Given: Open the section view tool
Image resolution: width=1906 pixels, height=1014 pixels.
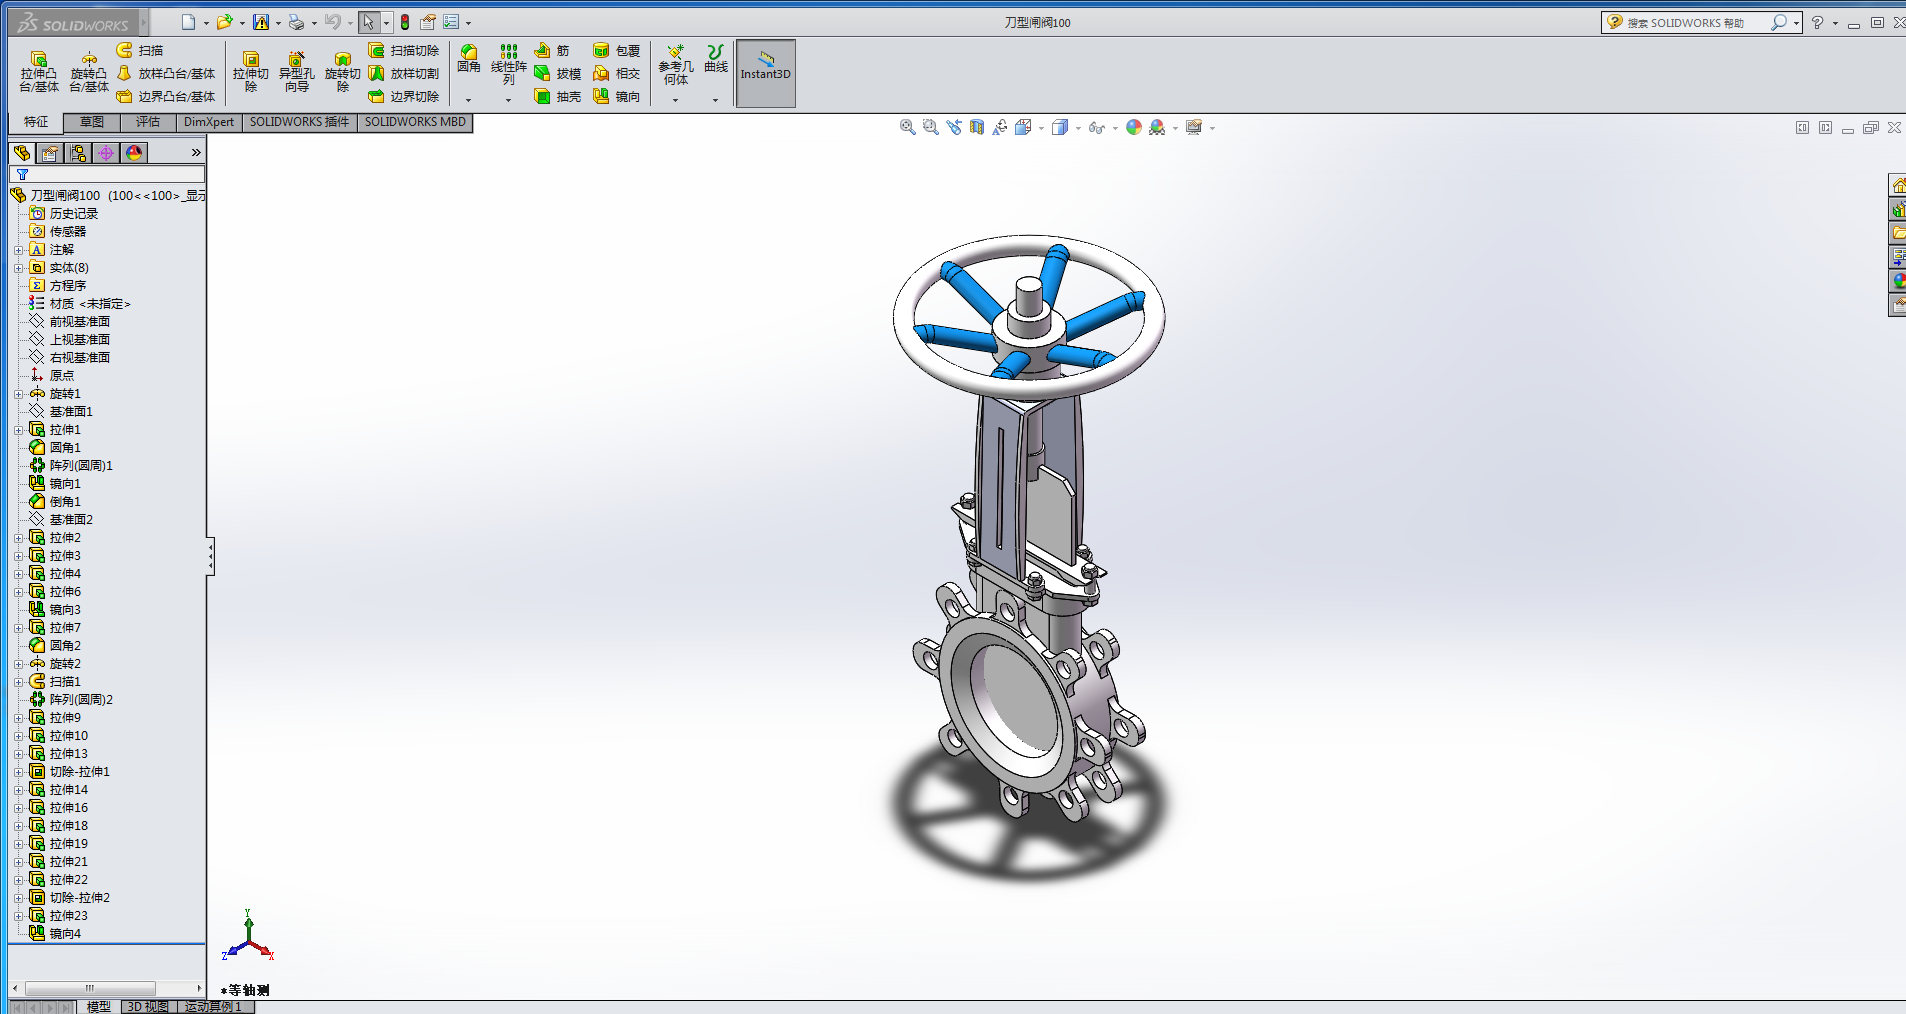Looking at the screenshot, I should [977, 128].
